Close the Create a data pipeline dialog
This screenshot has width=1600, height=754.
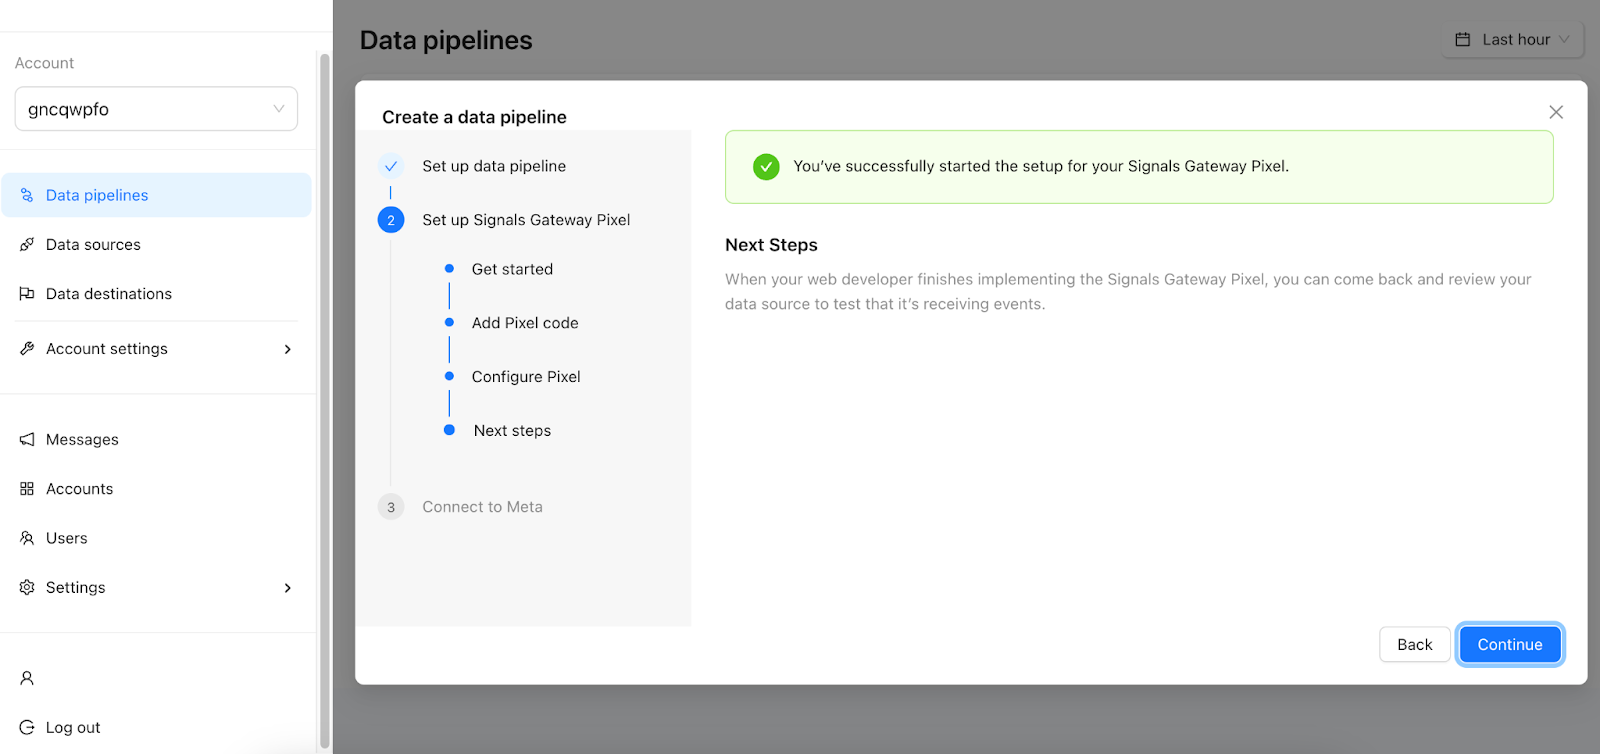tap(1556, 112)
